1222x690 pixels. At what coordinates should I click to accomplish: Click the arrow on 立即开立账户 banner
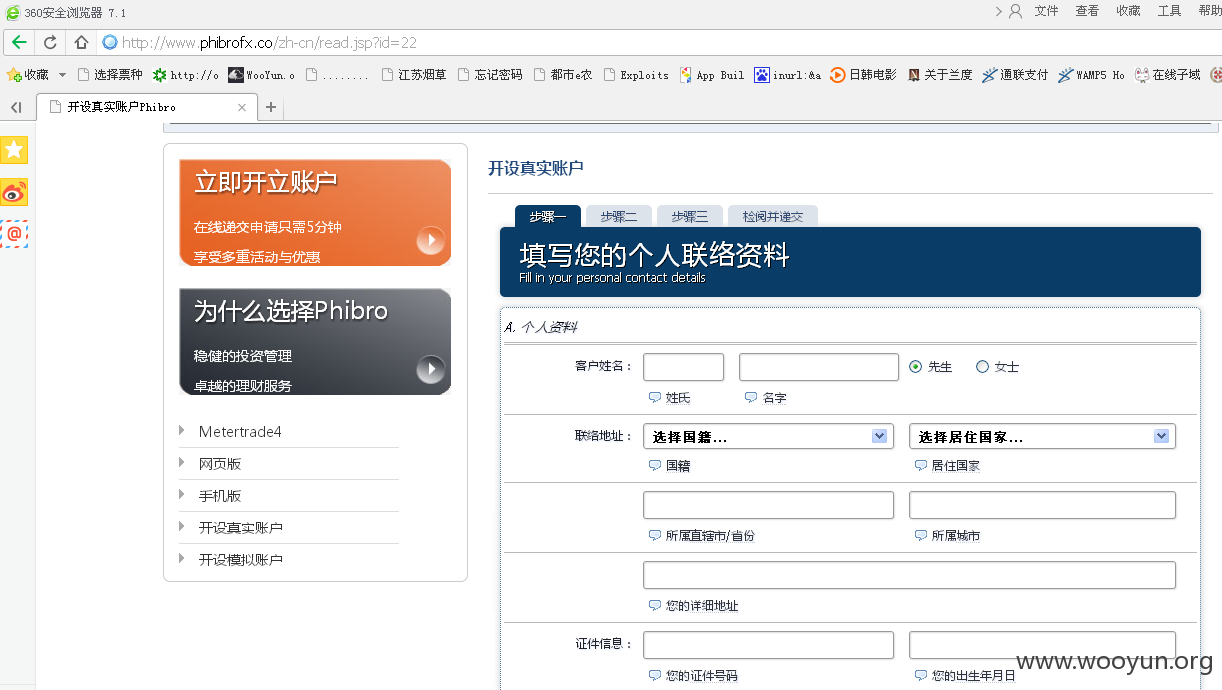coord(431,240)
